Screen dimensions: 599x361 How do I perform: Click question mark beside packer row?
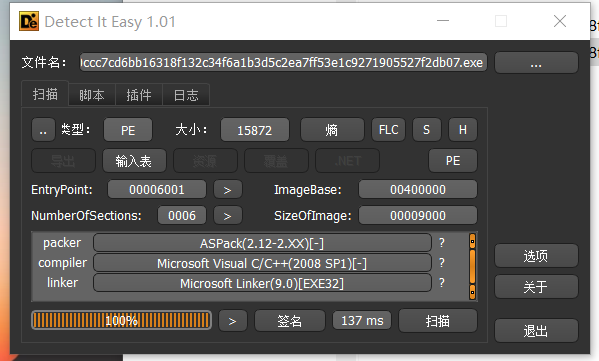click(442, 243)
